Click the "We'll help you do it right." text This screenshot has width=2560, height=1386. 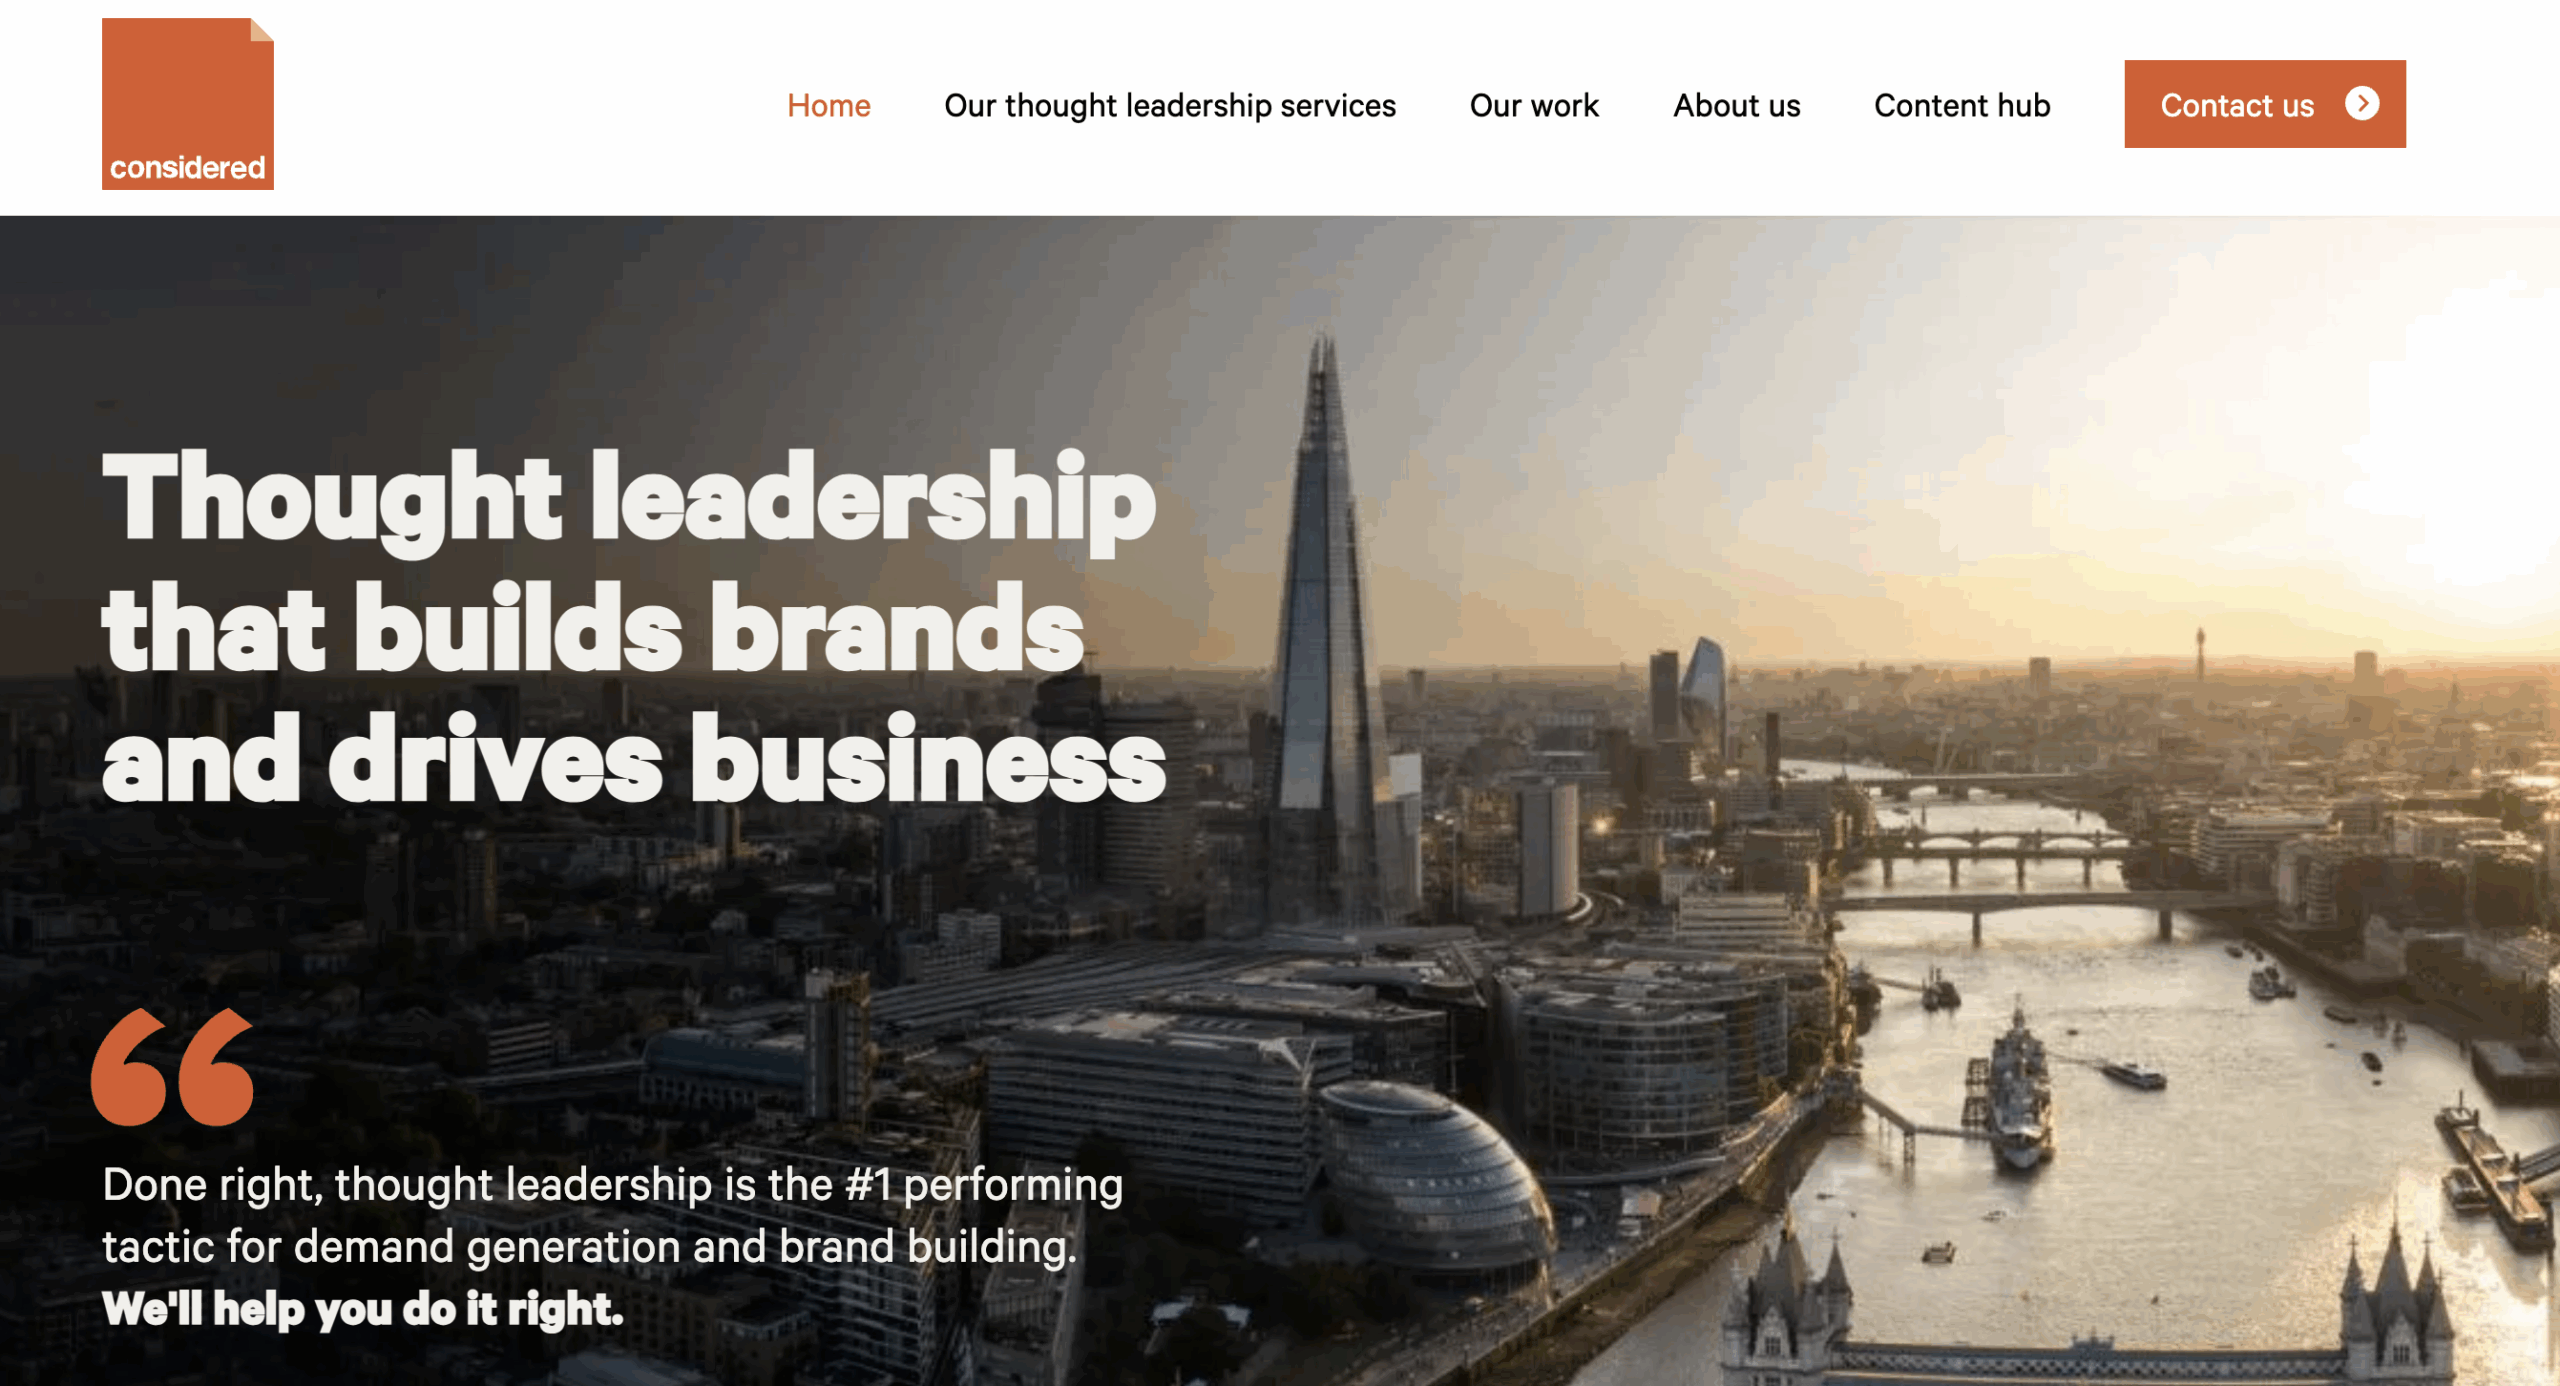coord(363,1309)
